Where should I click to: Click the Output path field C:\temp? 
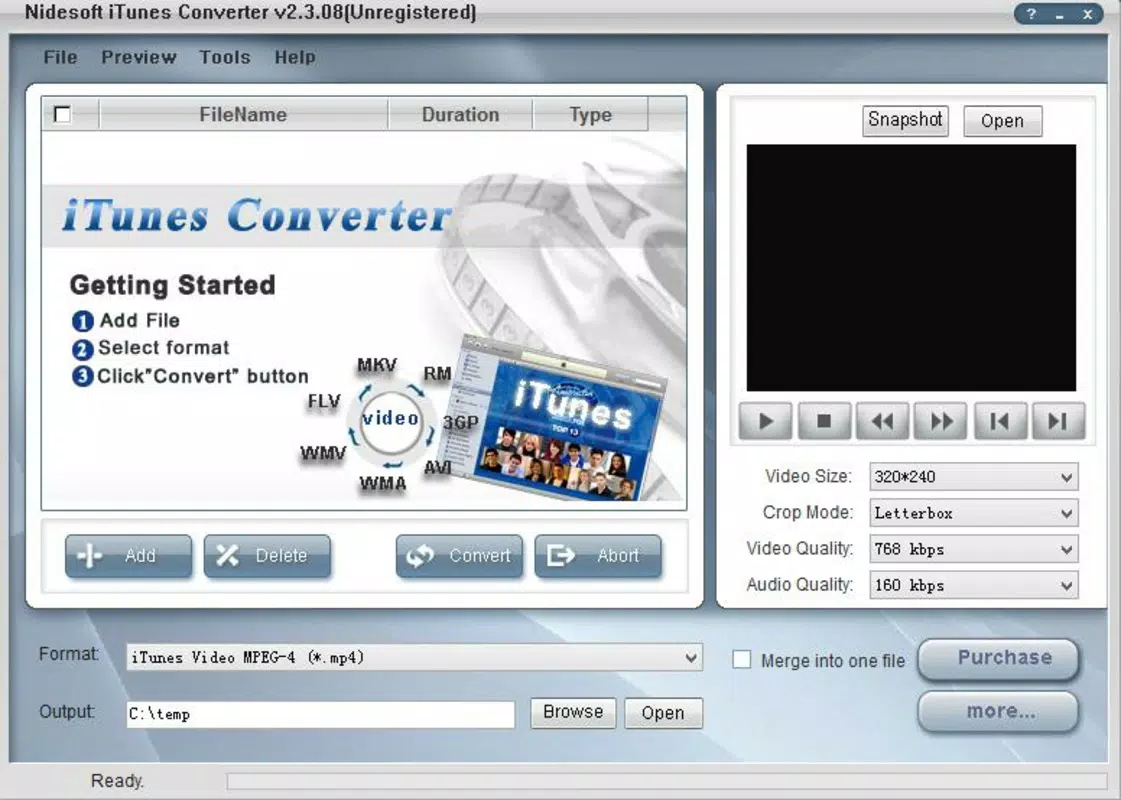pos(320,714)
